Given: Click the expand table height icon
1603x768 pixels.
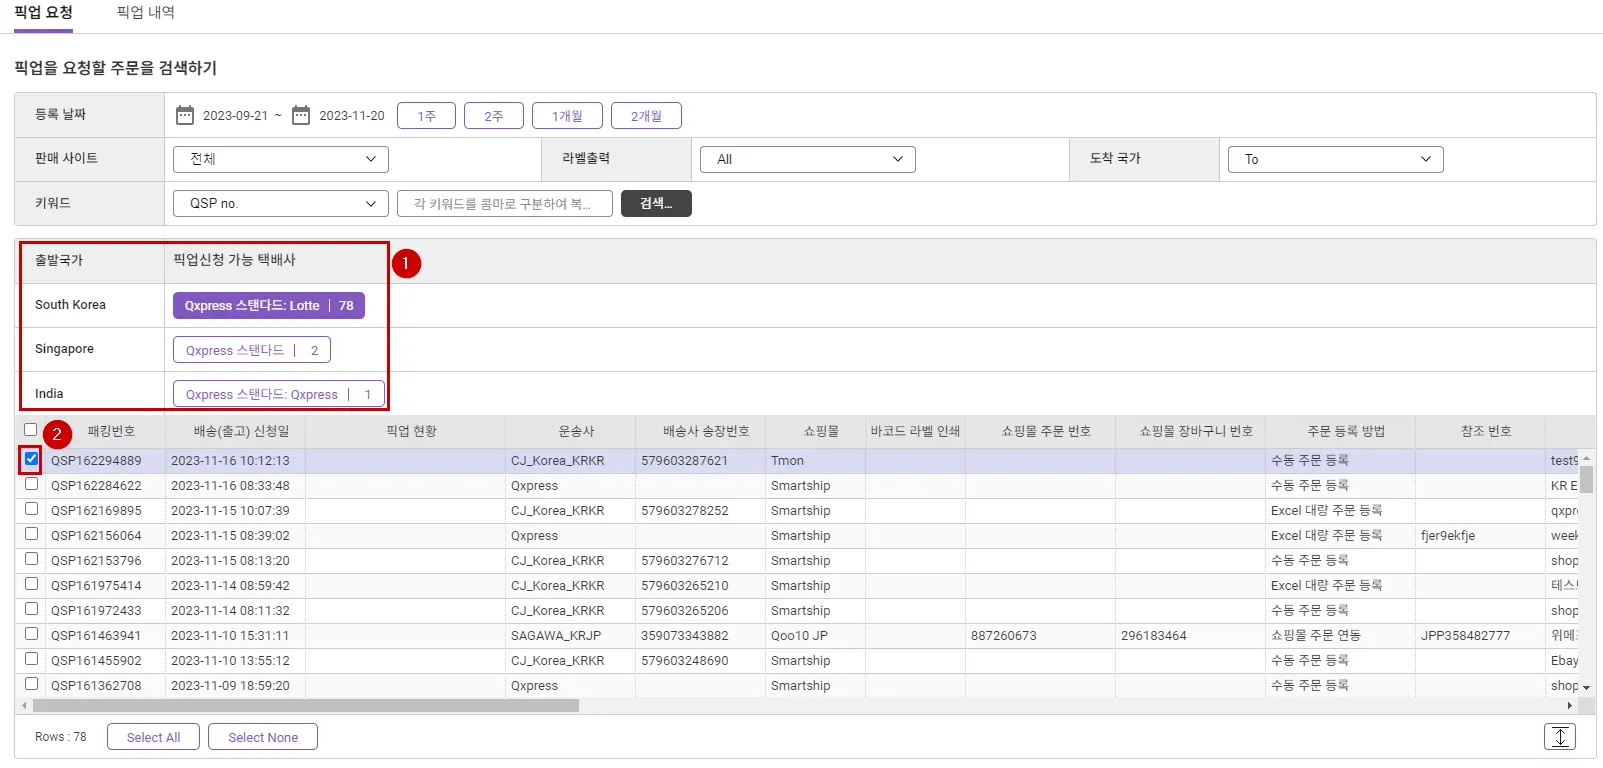Looking at the screenshot, I should pyautogui.click(x=1559, y=737).
